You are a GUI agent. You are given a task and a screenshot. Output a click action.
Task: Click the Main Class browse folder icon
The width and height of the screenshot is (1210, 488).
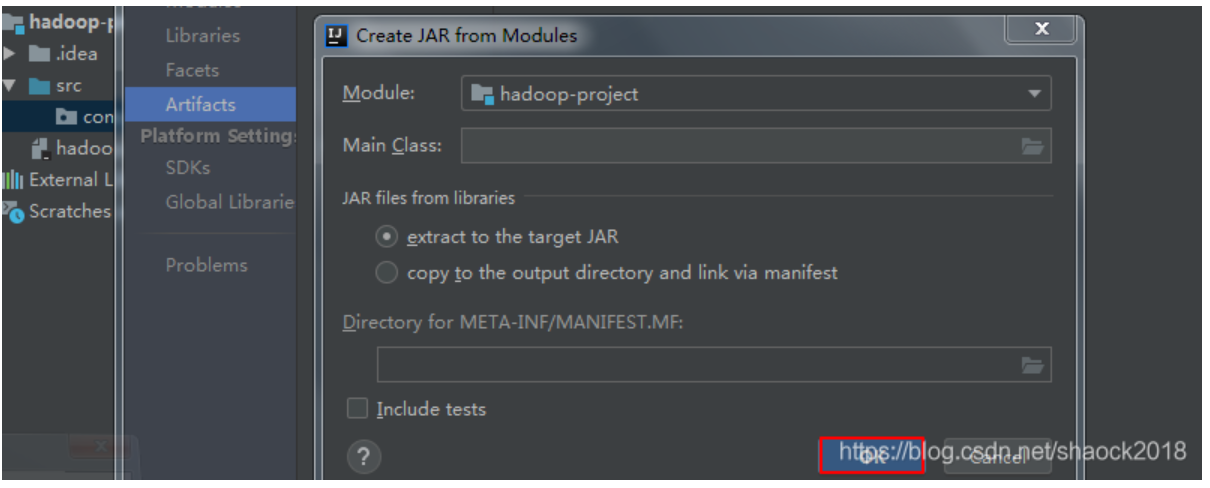click(x=1032, y=147)
